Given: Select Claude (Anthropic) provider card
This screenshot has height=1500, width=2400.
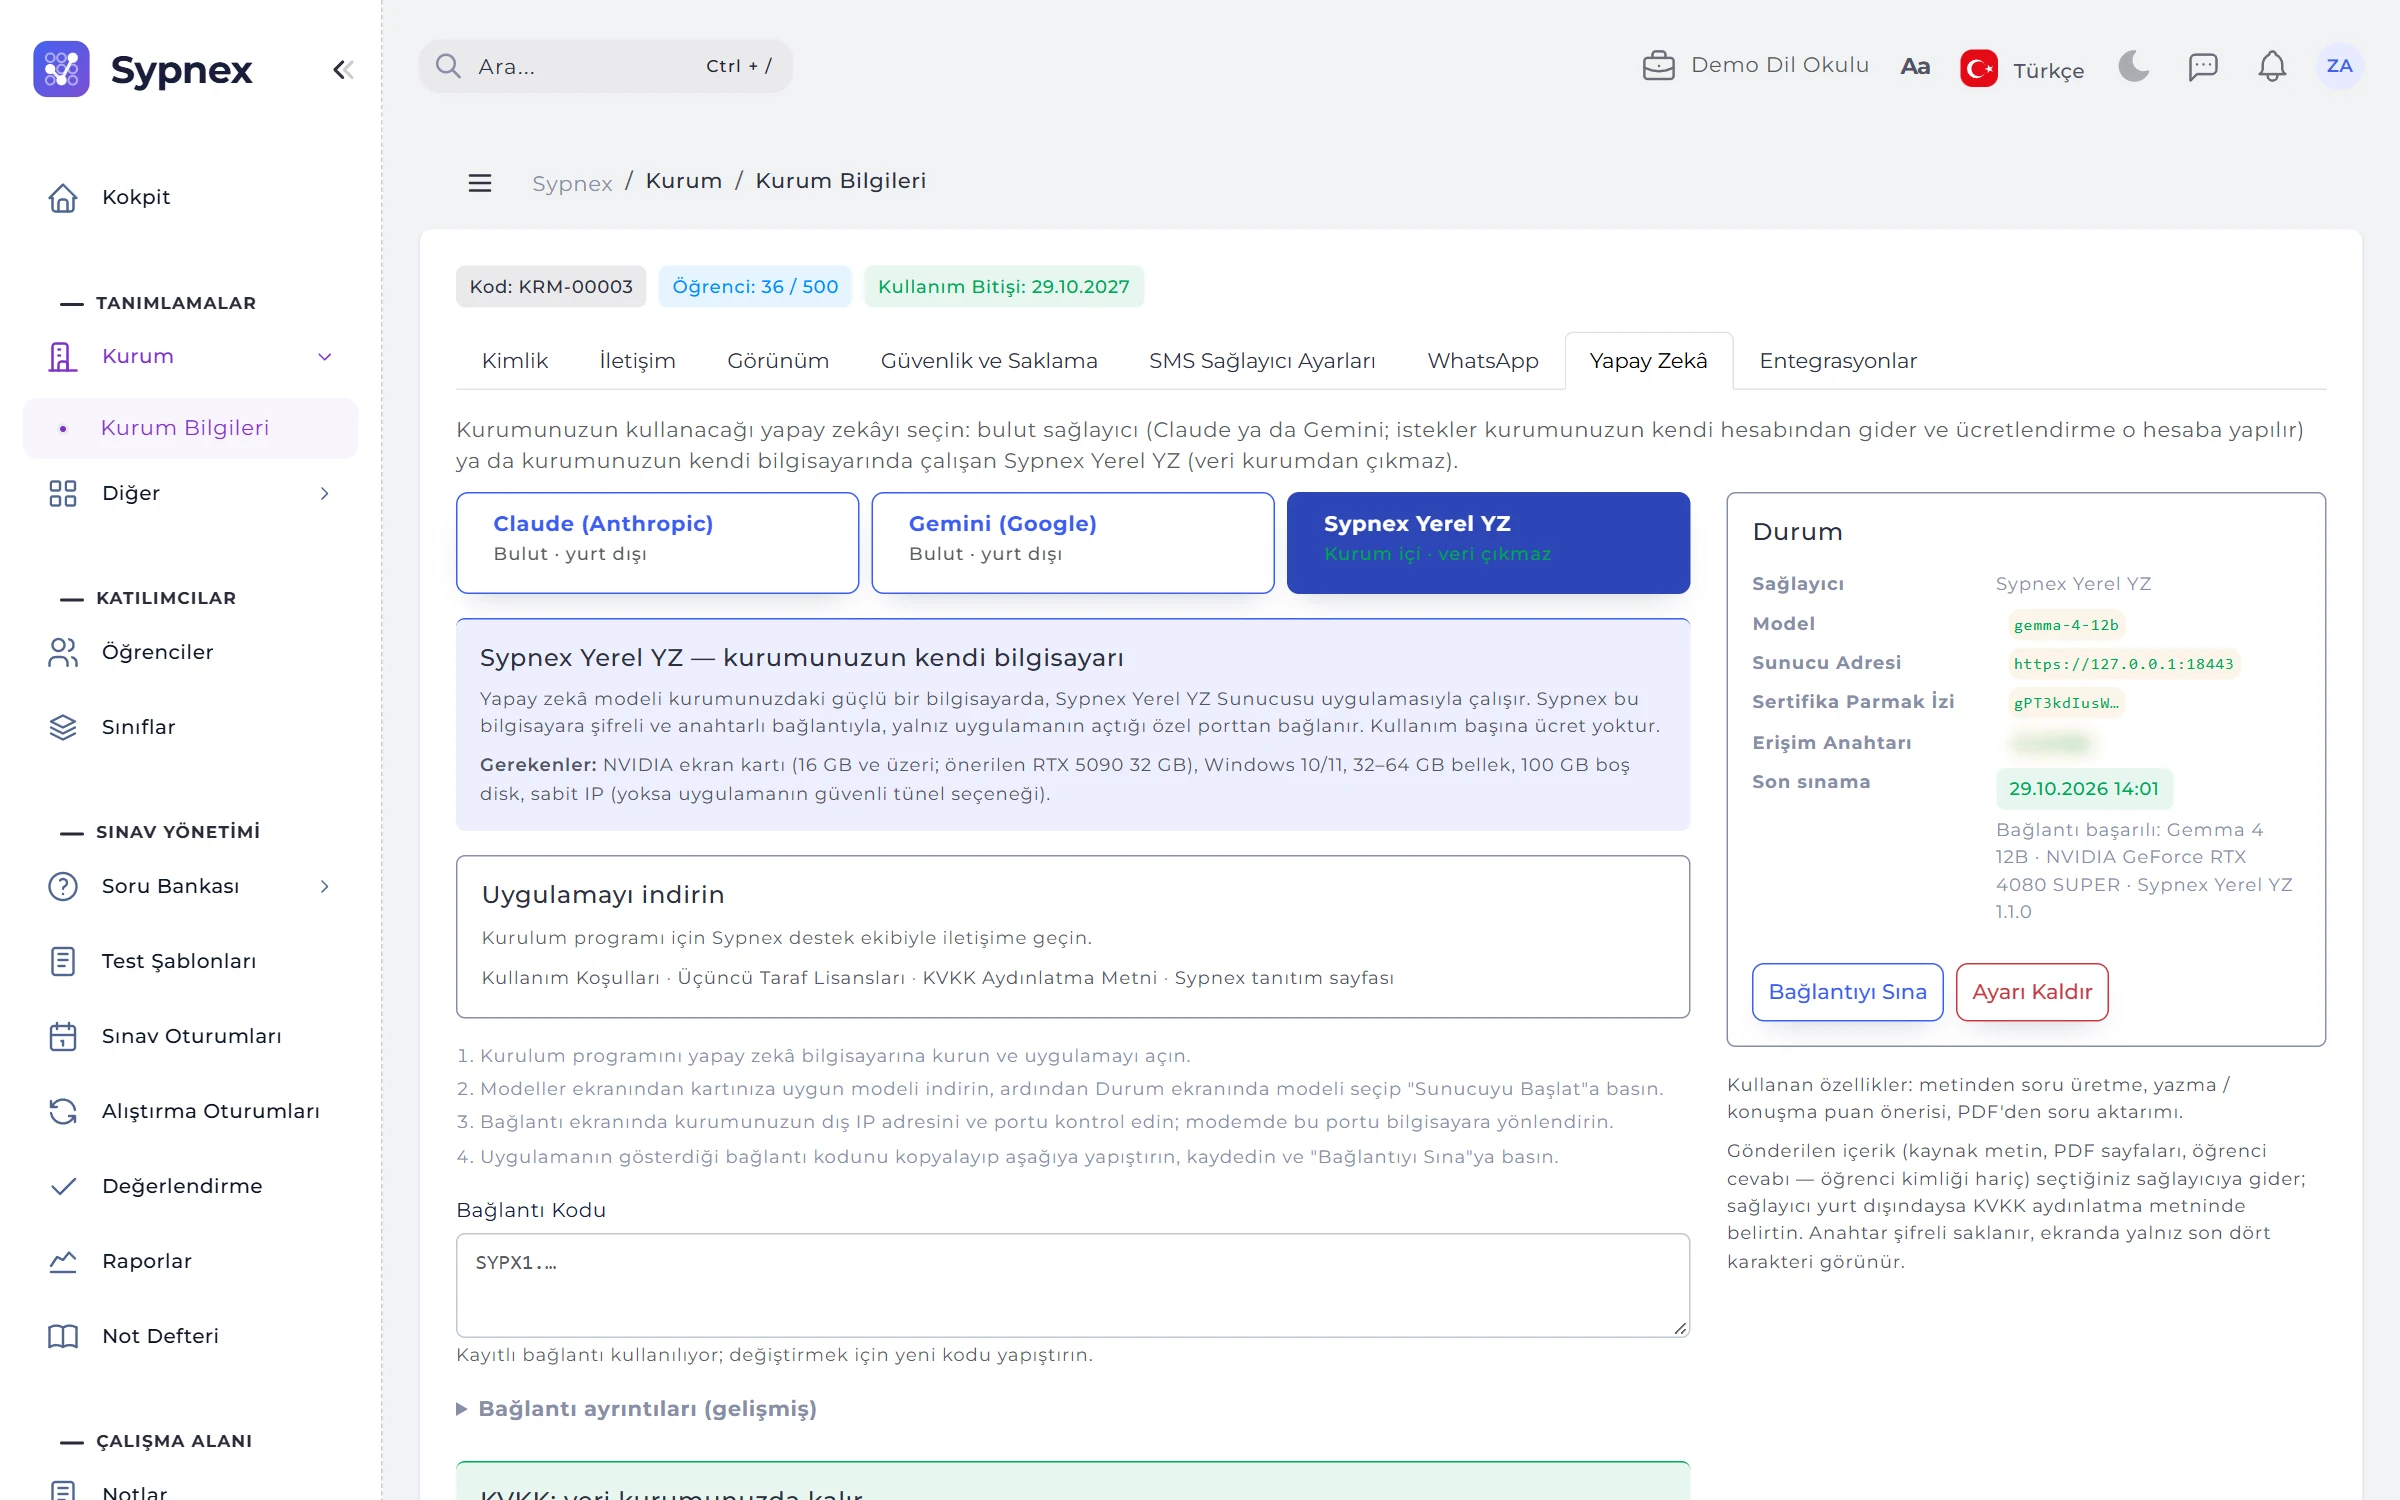Looking at the screenshot, I should click(x=657, y=542).
